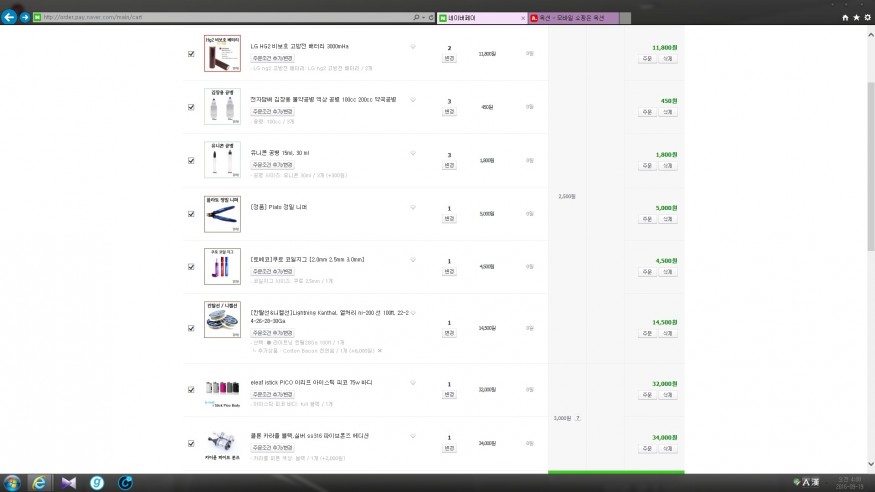The image size is (875, 492).
Task: Delete the eleaf istick PICO item
Action: click(x=668, y=395)
